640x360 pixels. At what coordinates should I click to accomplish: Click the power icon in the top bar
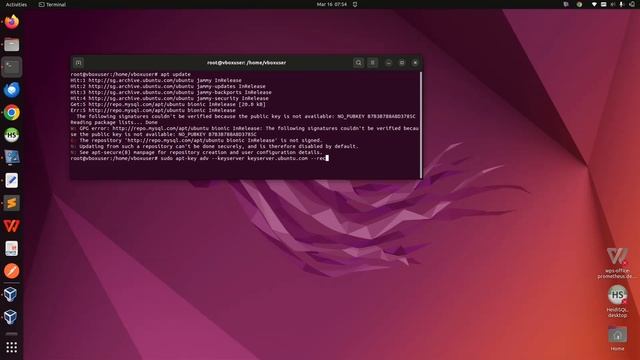632,4
